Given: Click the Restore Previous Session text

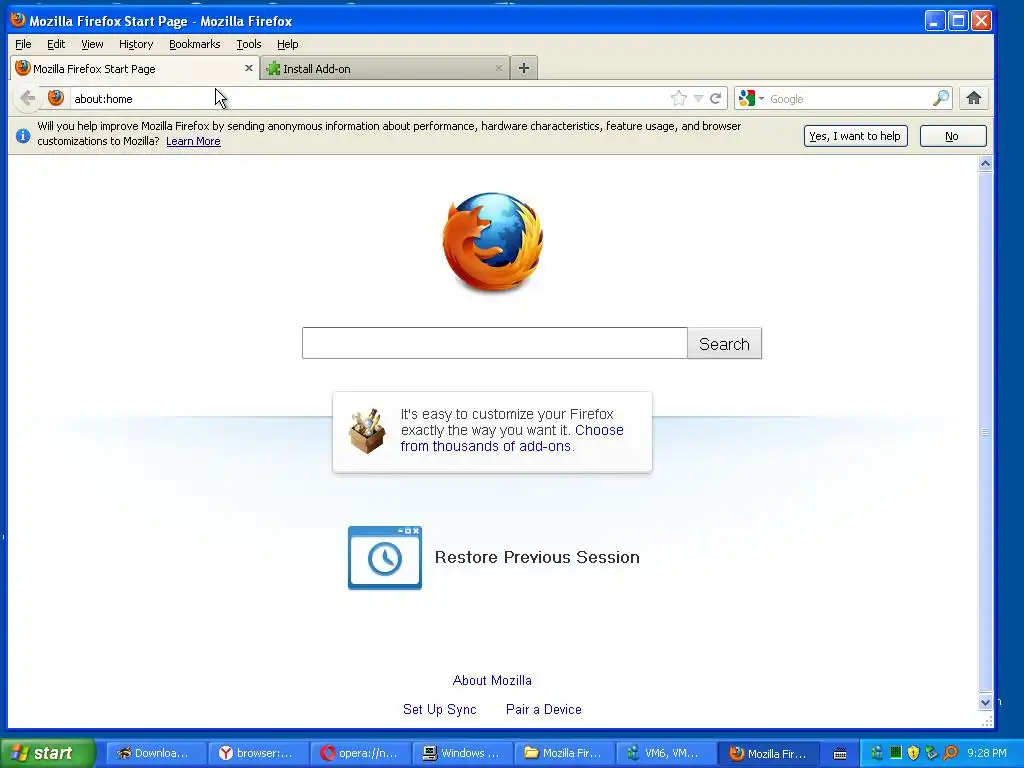Looking at the screenshot, I should click(x=537, y=557).
